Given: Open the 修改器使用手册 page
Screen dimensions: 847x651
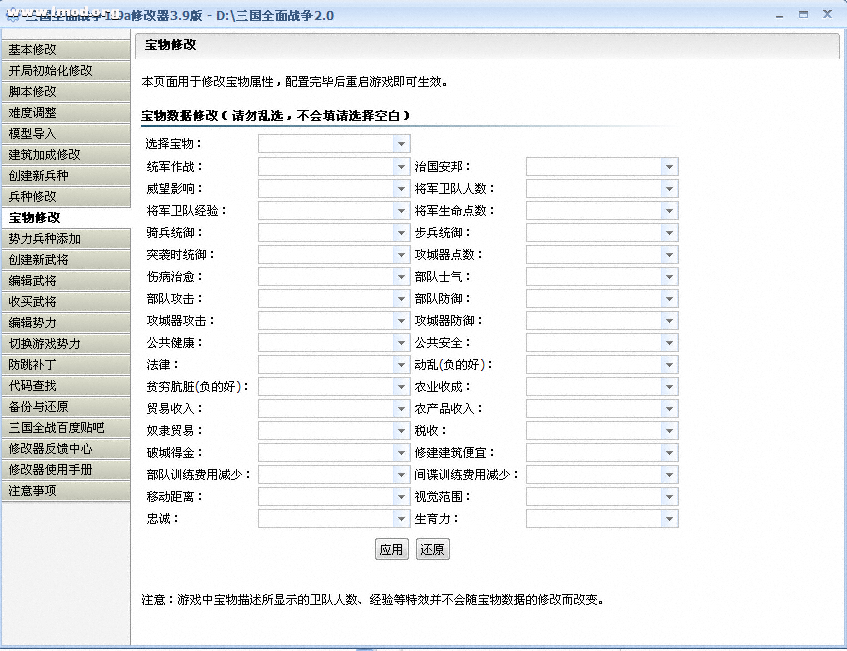Looking at the screenshot, I should 66,469.
